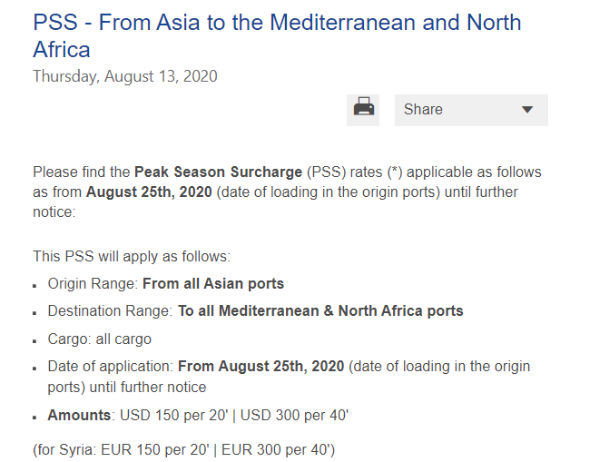This screenshot has width=600, height=462.
Task: Click the USD 150 per 20' amount
Action: [x=174, y=415]
